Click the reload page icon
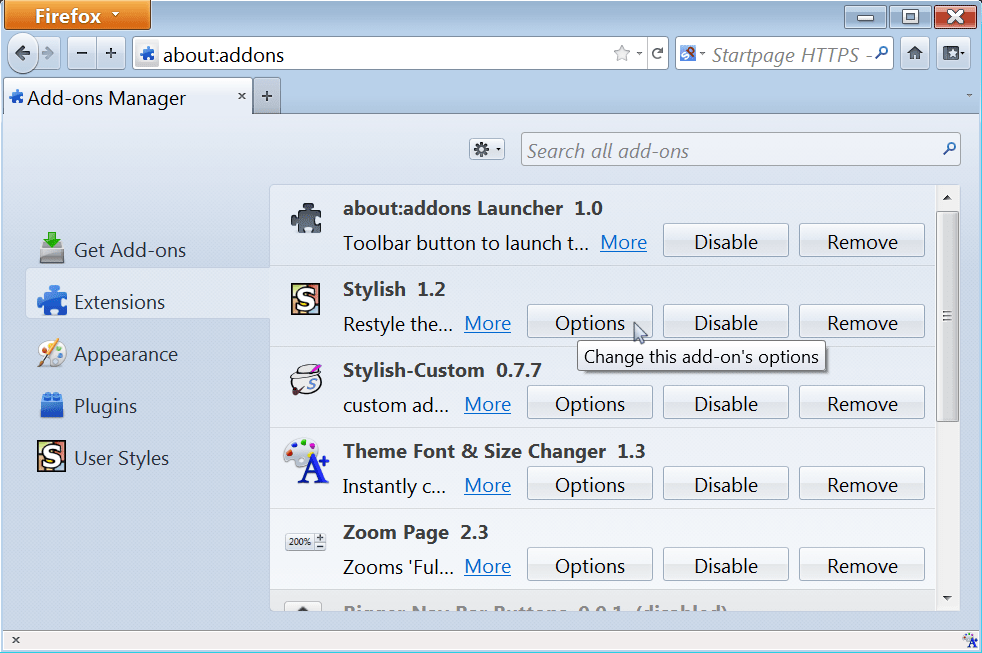 (x=658, y=52)
